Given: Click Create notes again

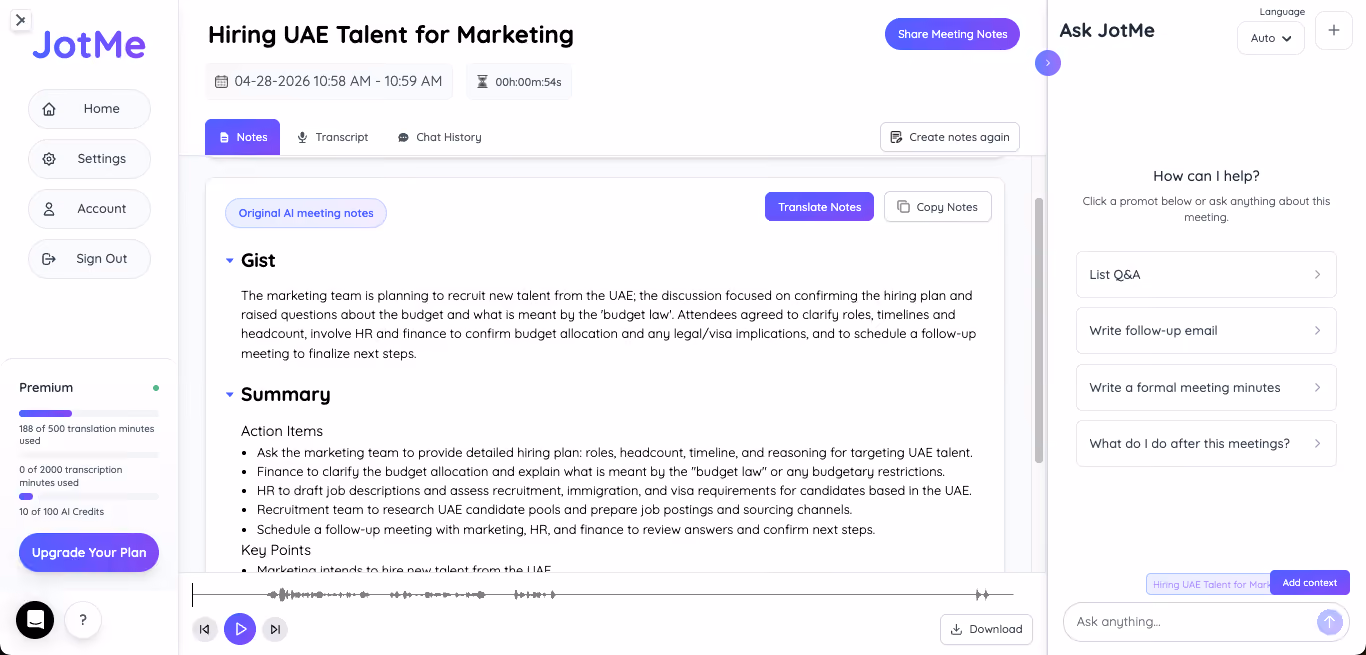Looking at the screenshot, I should click(950, 137).
